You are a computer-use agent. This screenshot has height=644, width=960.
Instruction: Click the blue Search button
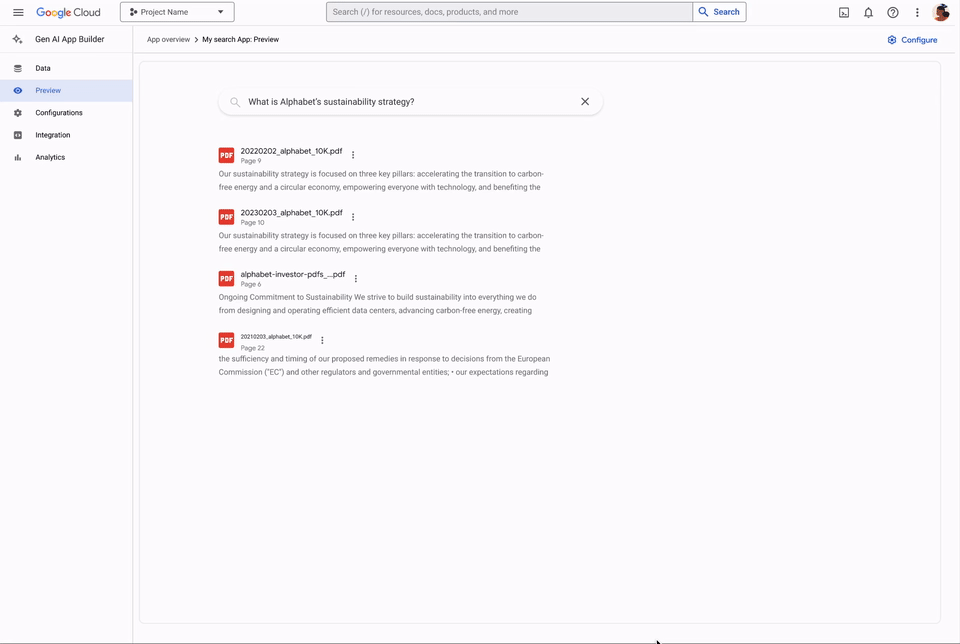[719, 12]
